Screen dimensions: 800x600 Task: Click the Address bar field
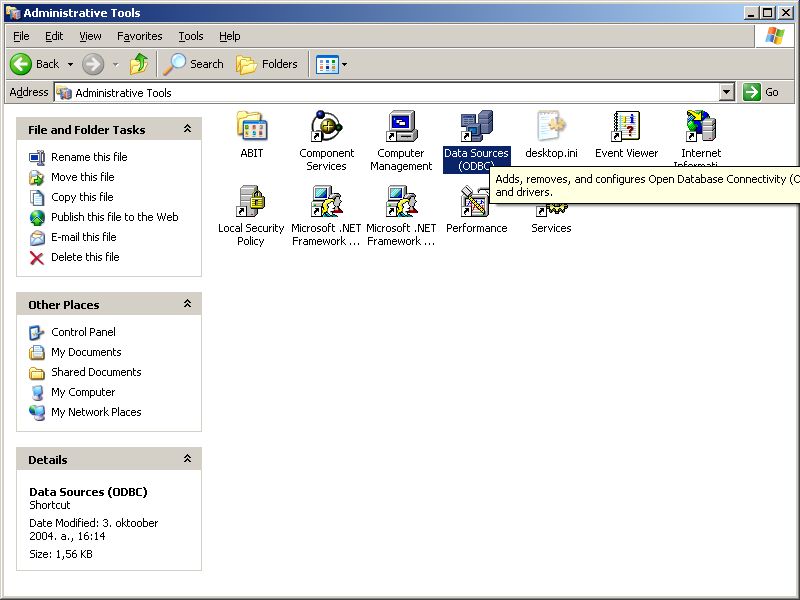point(387,92)
